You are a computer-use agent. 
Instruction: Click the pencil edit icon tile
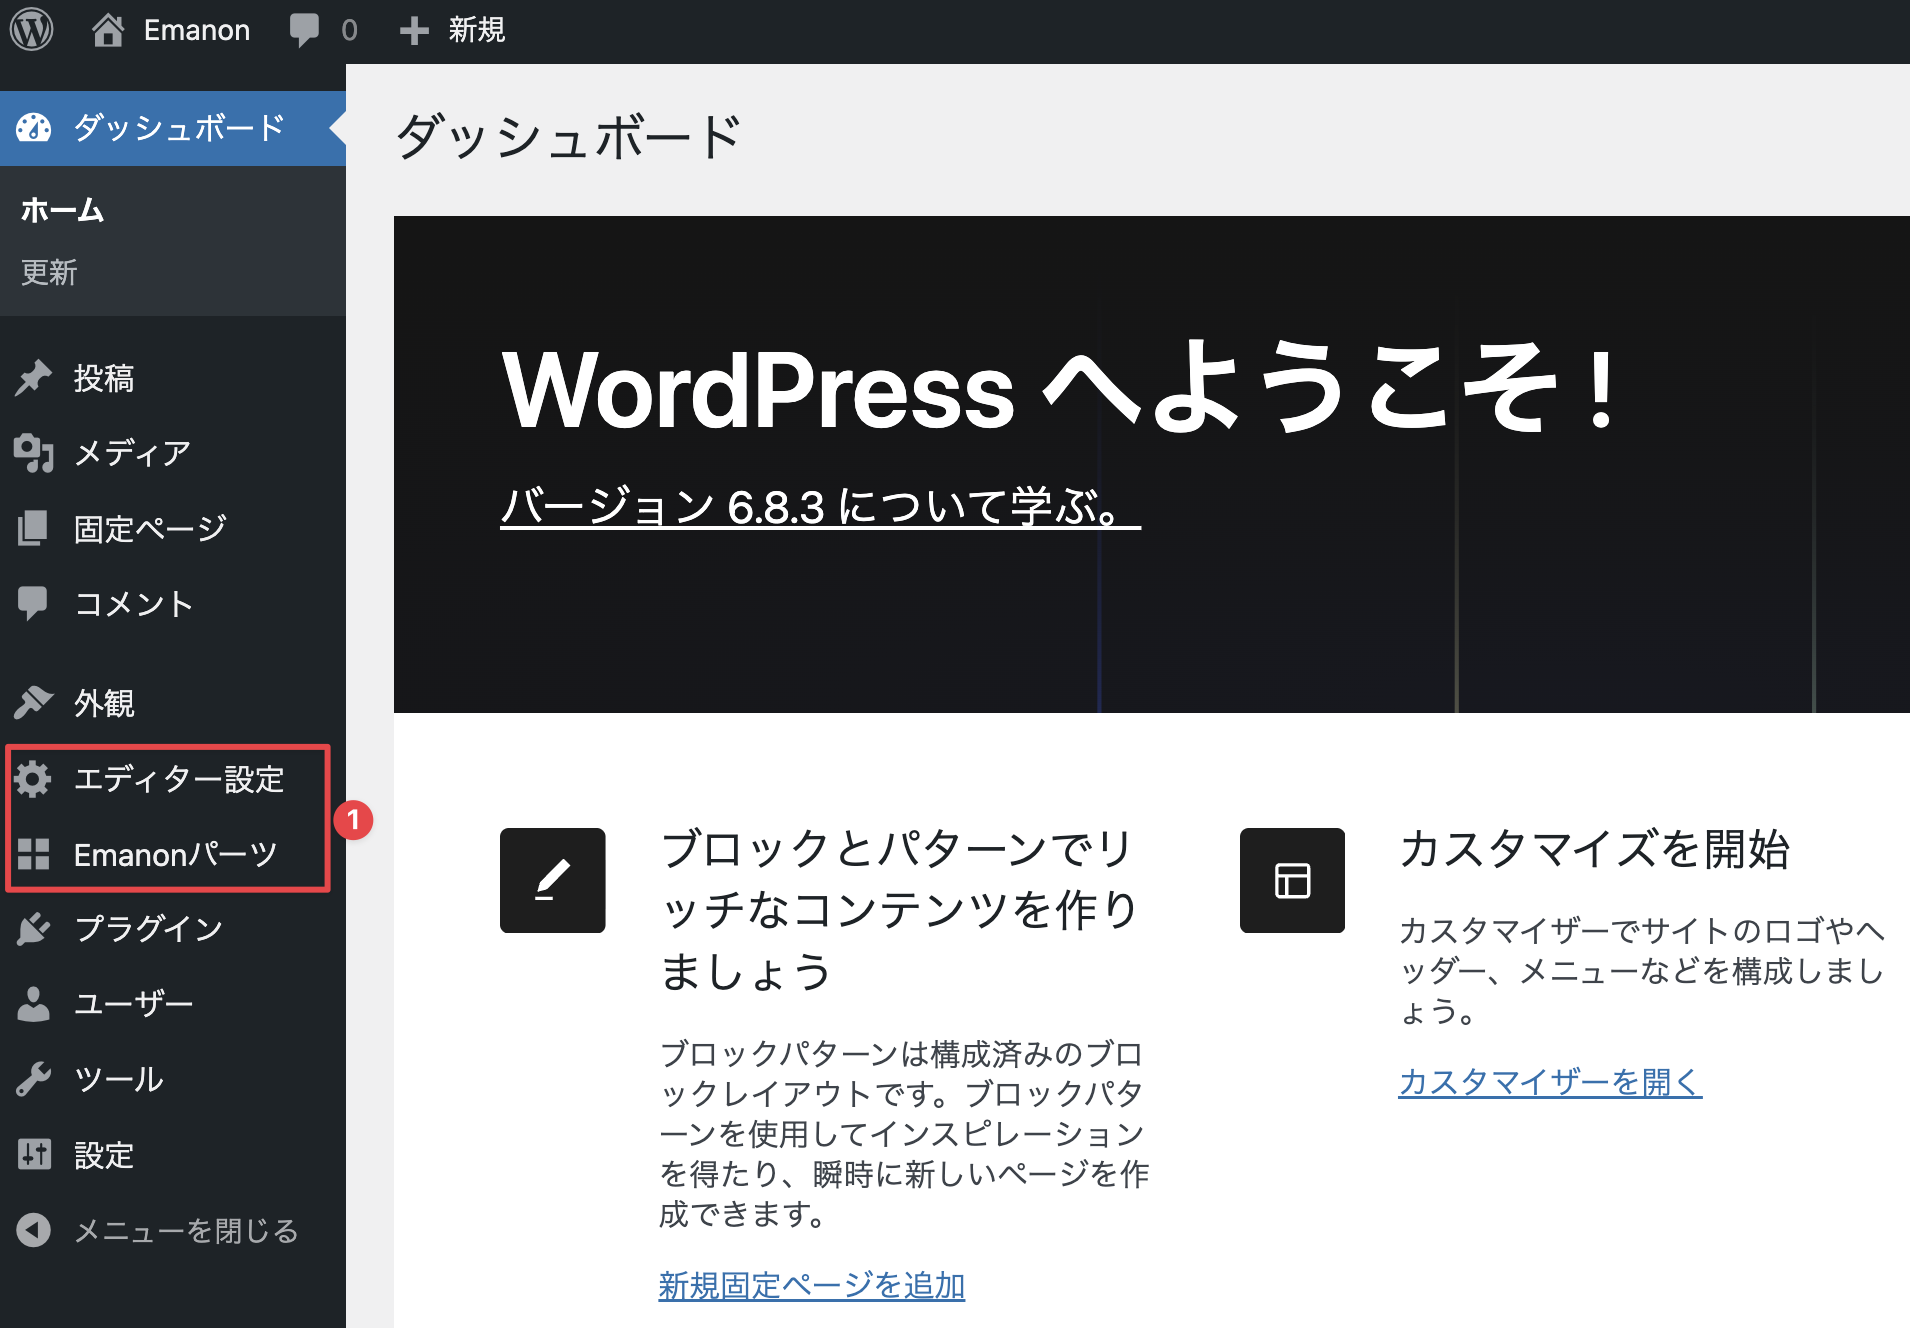coord(552,880)
